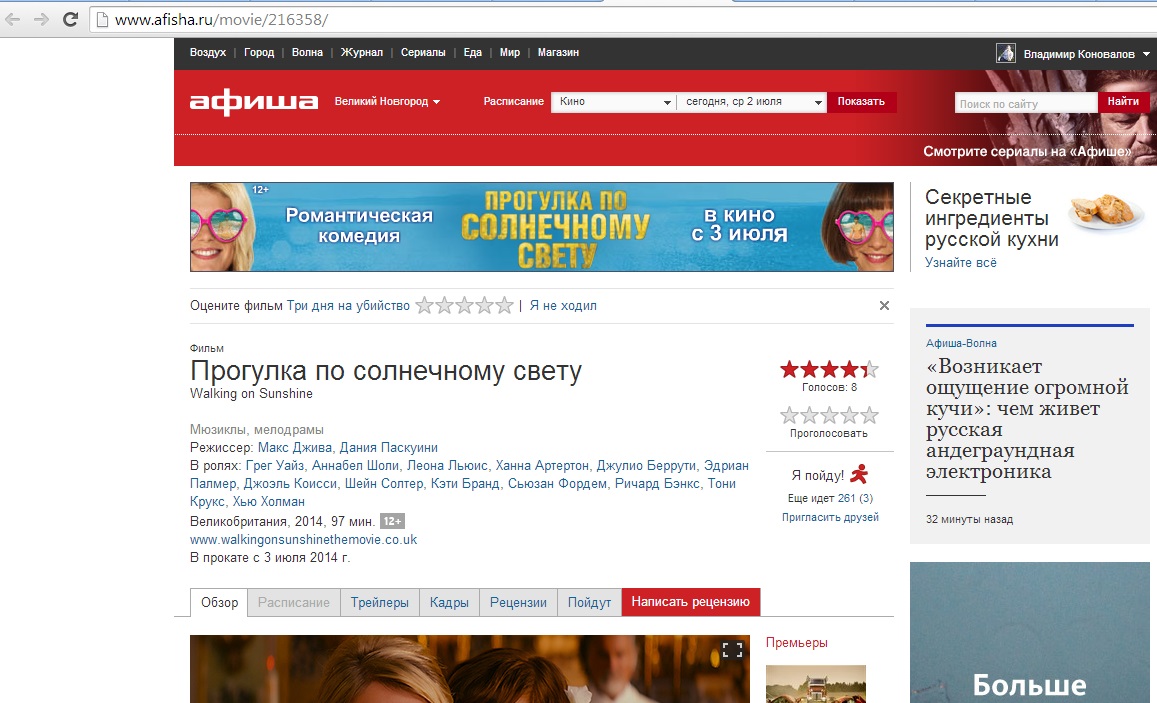Expand the movie still to fullscreen
The width and height of the screenshot is (1157, 703).
coord(732,650)
